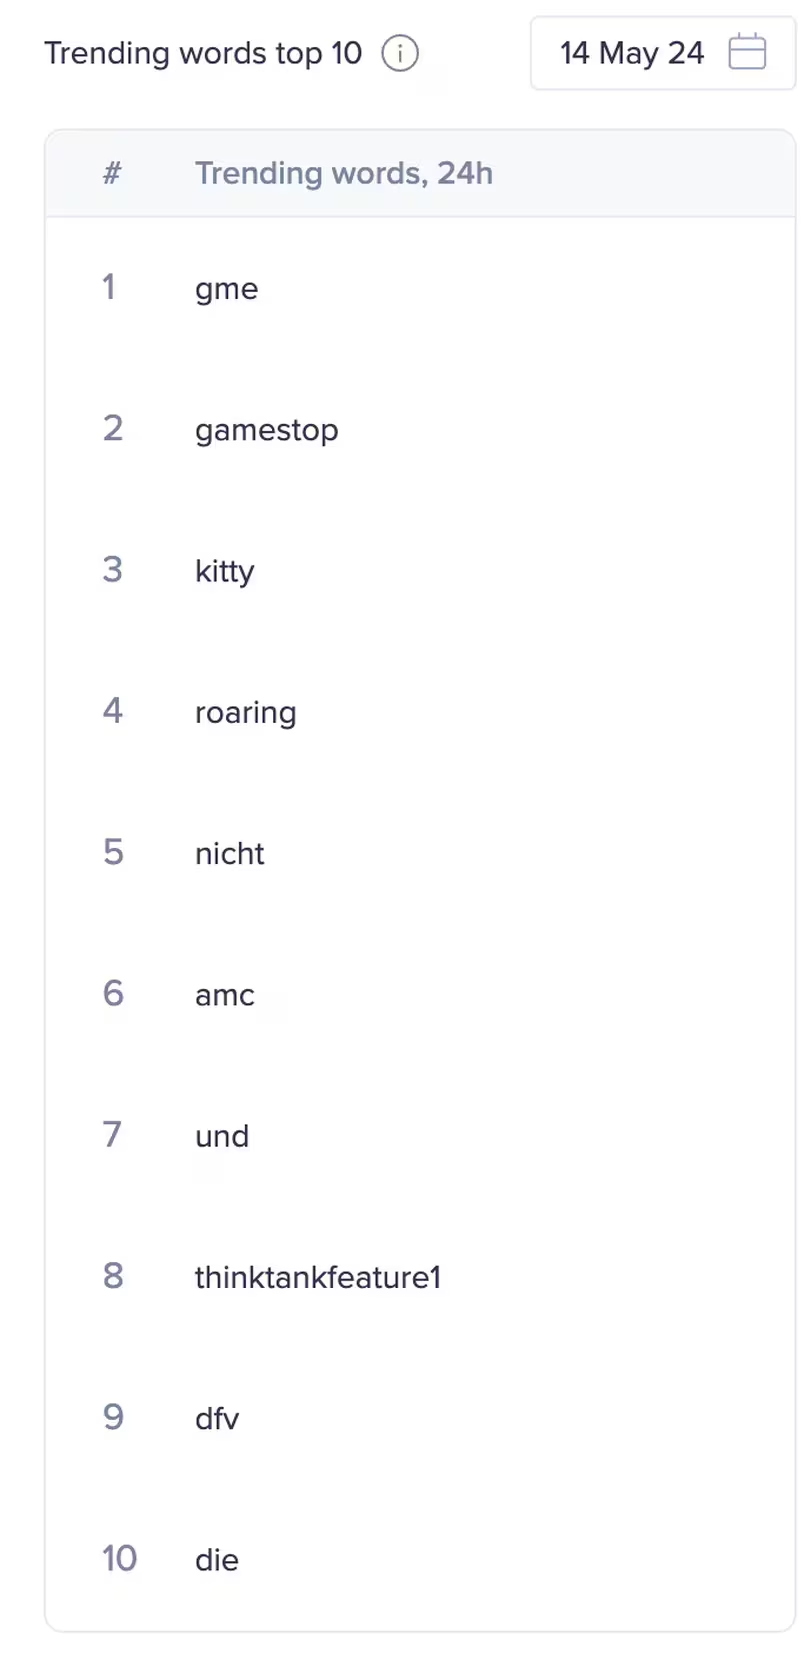Viewport: 811px width, 1673px height.
Task: Click the roaring trending word
Action: [x=246, y=713]
